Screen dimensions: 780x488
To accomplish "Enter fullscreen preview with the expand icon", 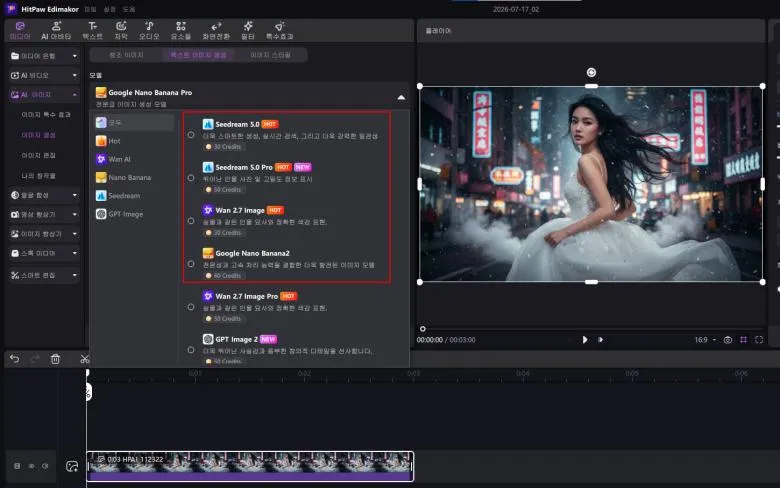I will click(x=759, y=340).
